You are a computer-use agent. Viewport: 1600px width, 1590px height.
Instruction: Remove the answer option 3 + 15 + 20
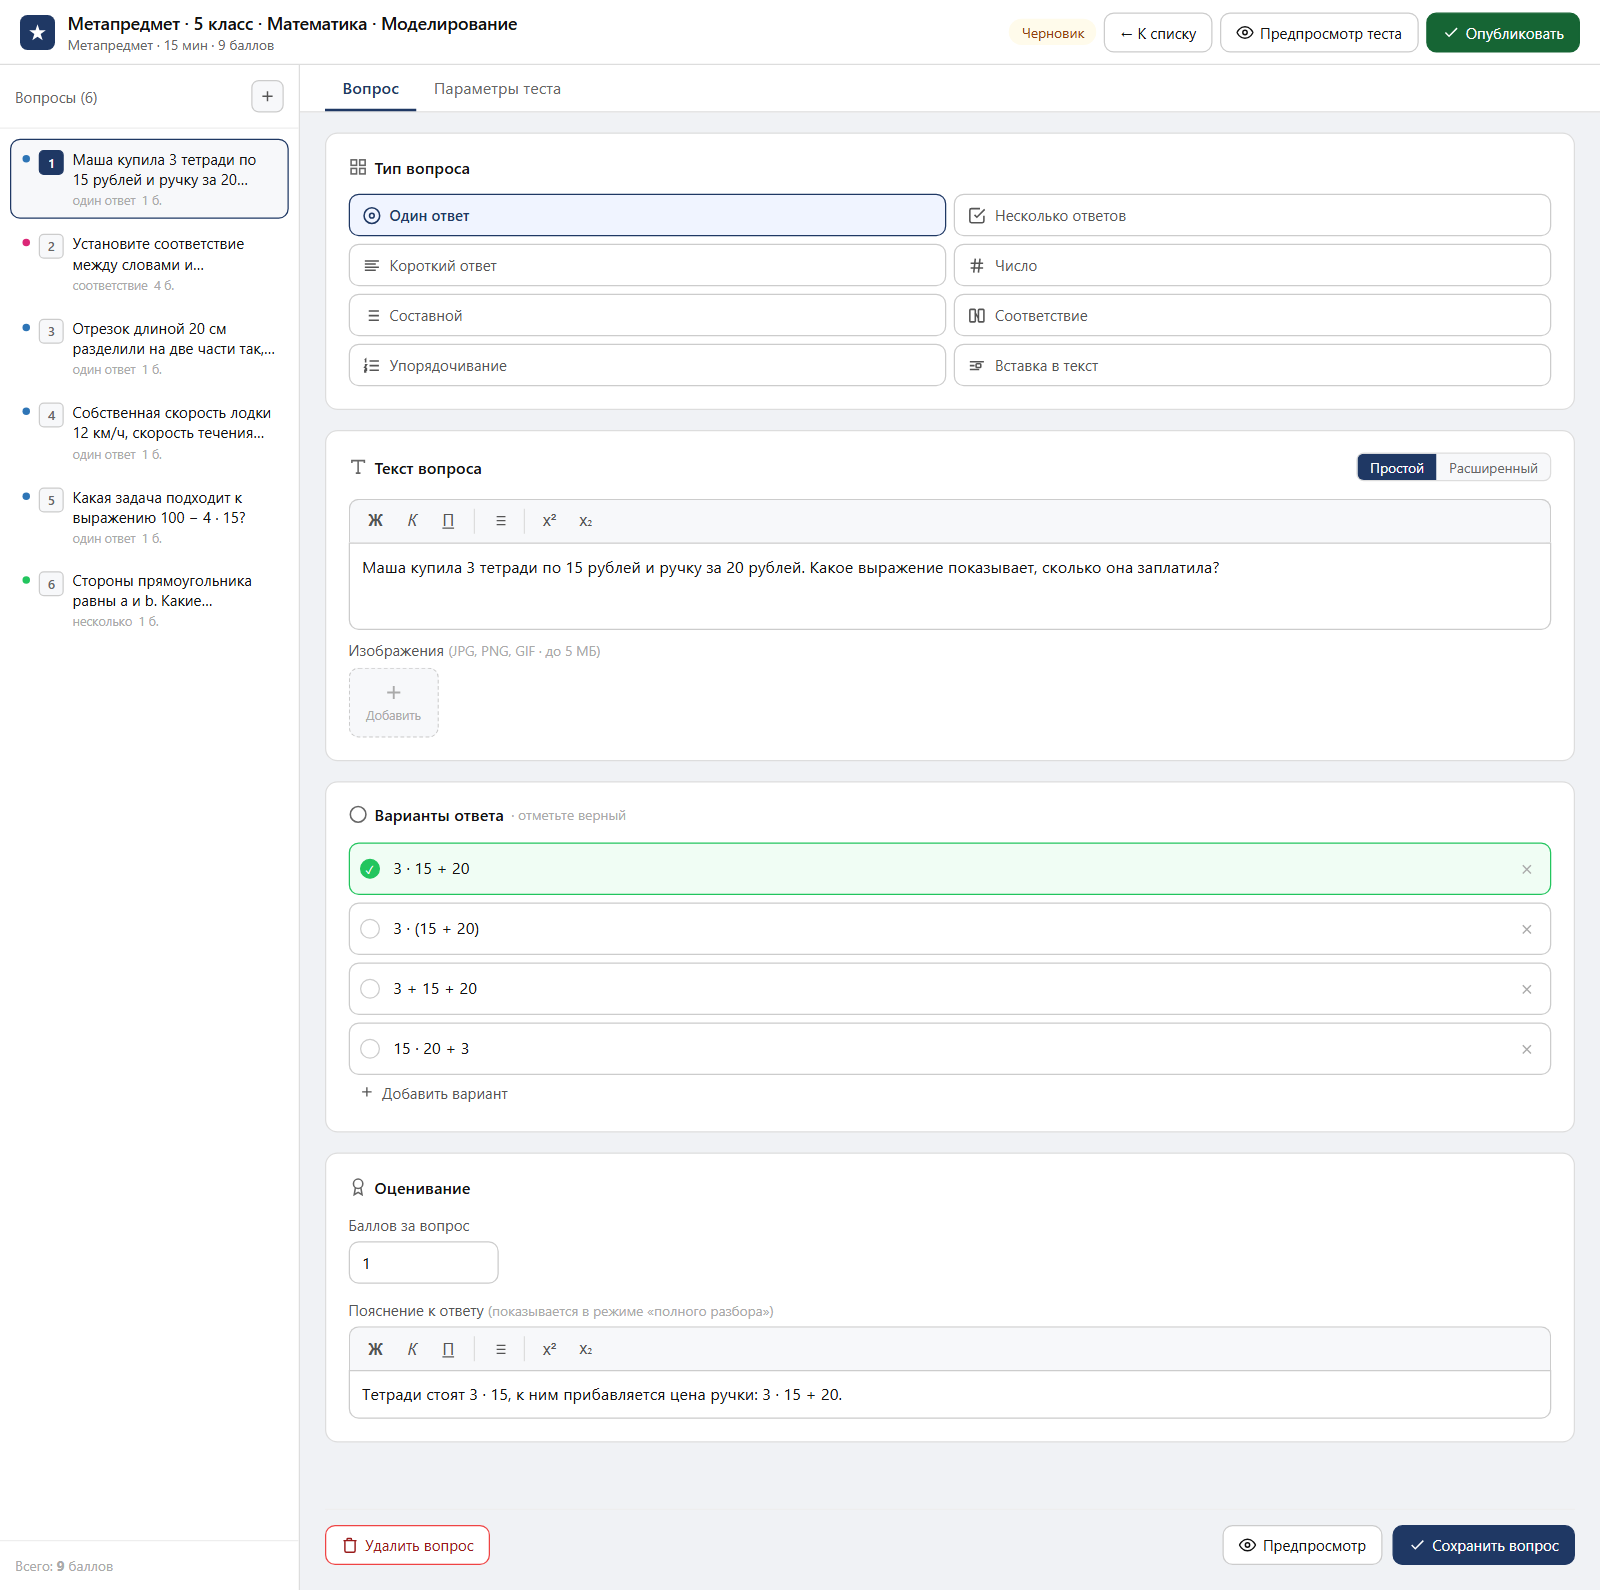(x=1527, y=989)
